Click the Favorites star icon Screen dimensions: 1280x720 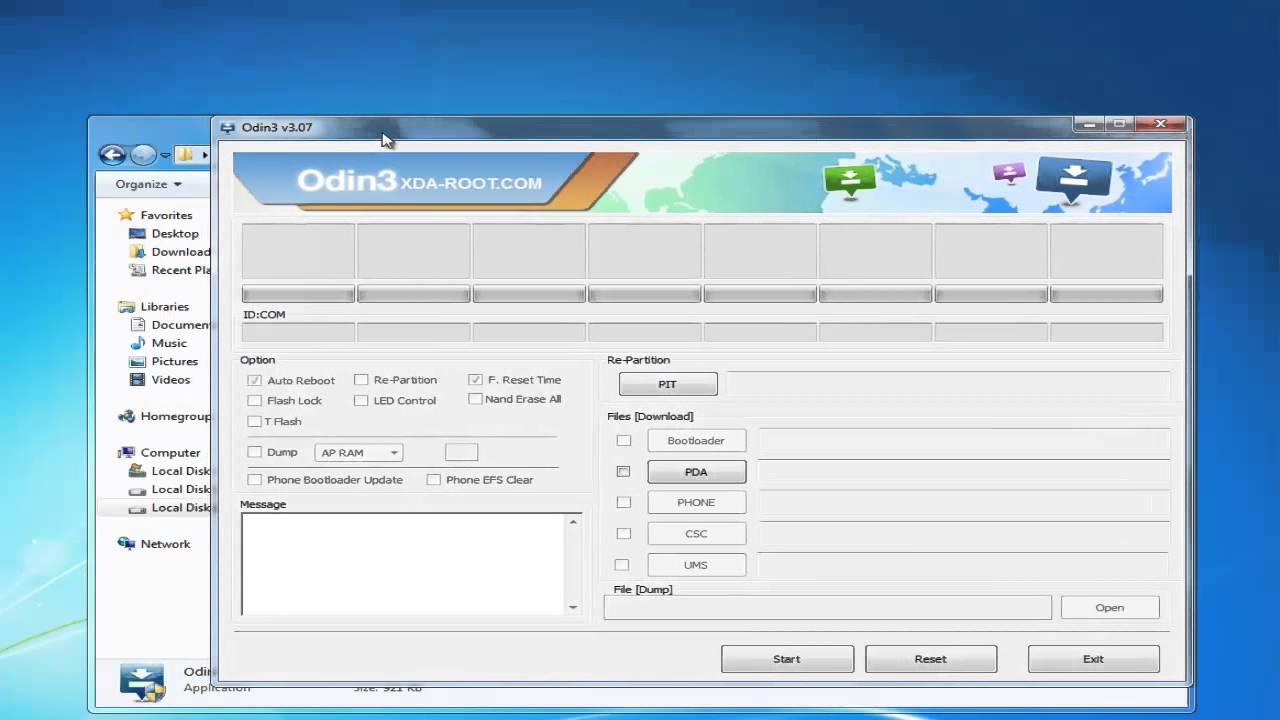click(126, 215)
